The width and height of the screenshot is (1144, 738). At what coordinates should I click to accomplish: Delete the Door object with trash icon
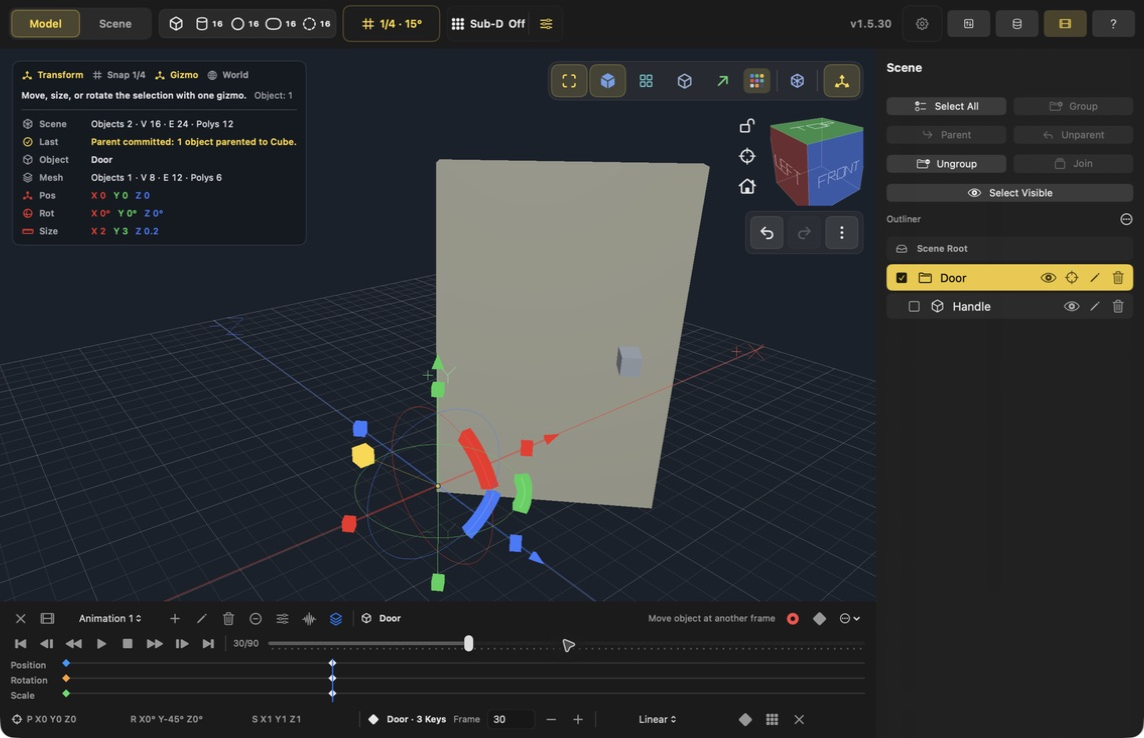1118,278
